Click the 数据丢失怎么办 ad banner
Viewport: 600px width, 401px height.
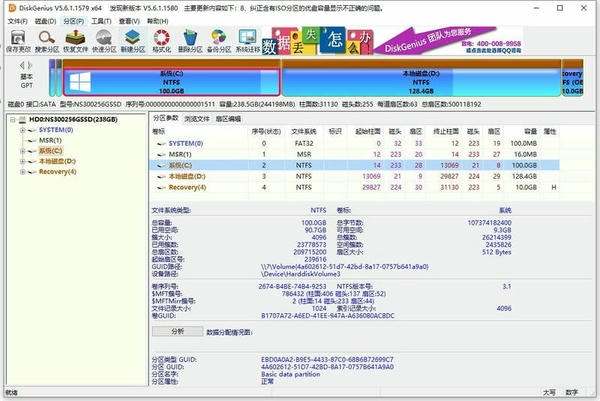coord(317,41)
